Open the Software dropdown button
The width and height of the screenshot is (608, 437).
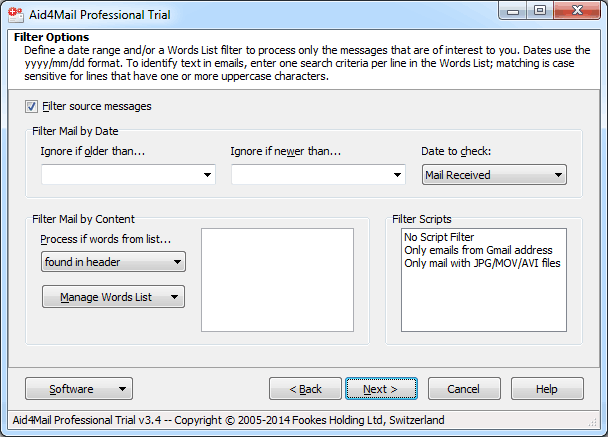(x=79, y=389)
